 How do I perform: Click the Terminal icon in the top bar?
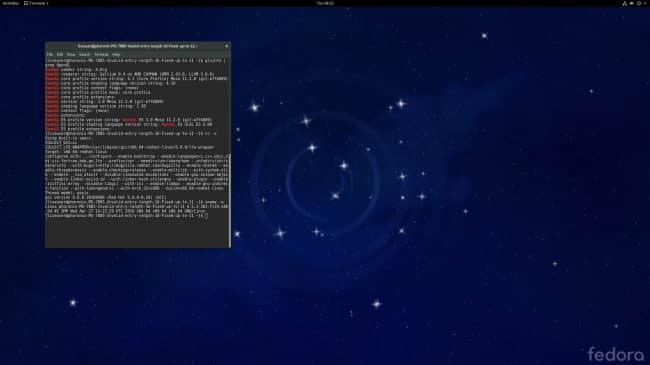(26, 3)
